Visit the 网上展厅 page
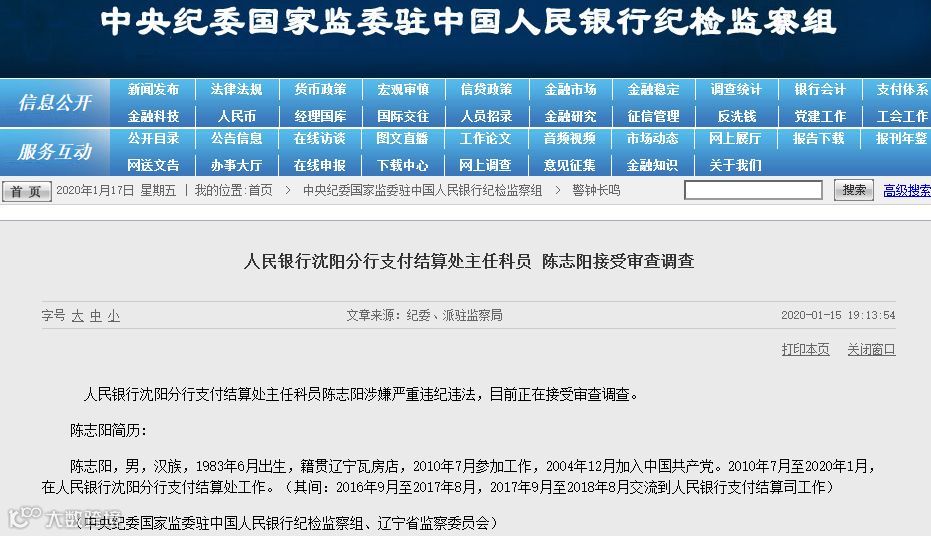 pos(735,138)
